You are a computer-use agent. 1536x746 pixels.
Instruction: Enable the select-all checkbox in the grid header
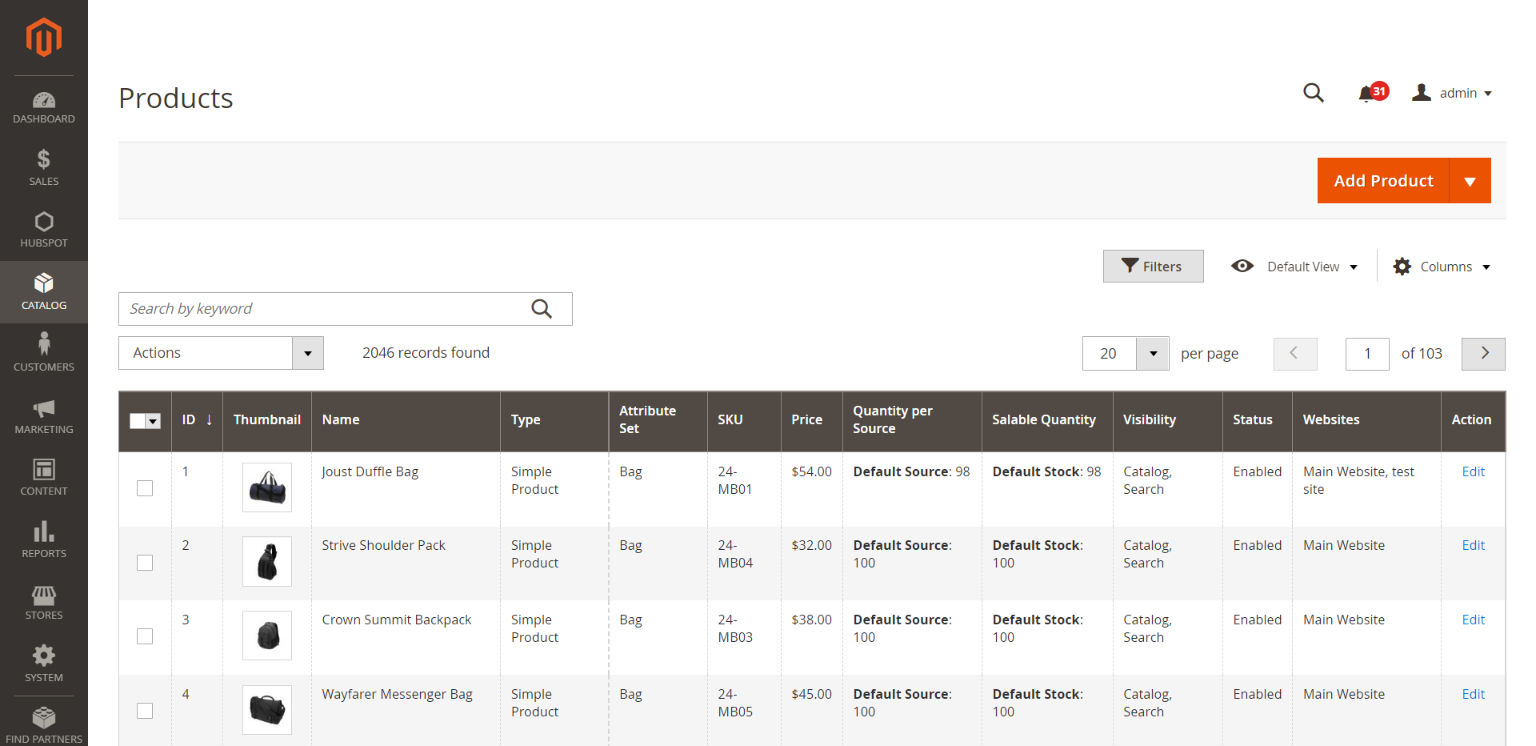(139, 421)
